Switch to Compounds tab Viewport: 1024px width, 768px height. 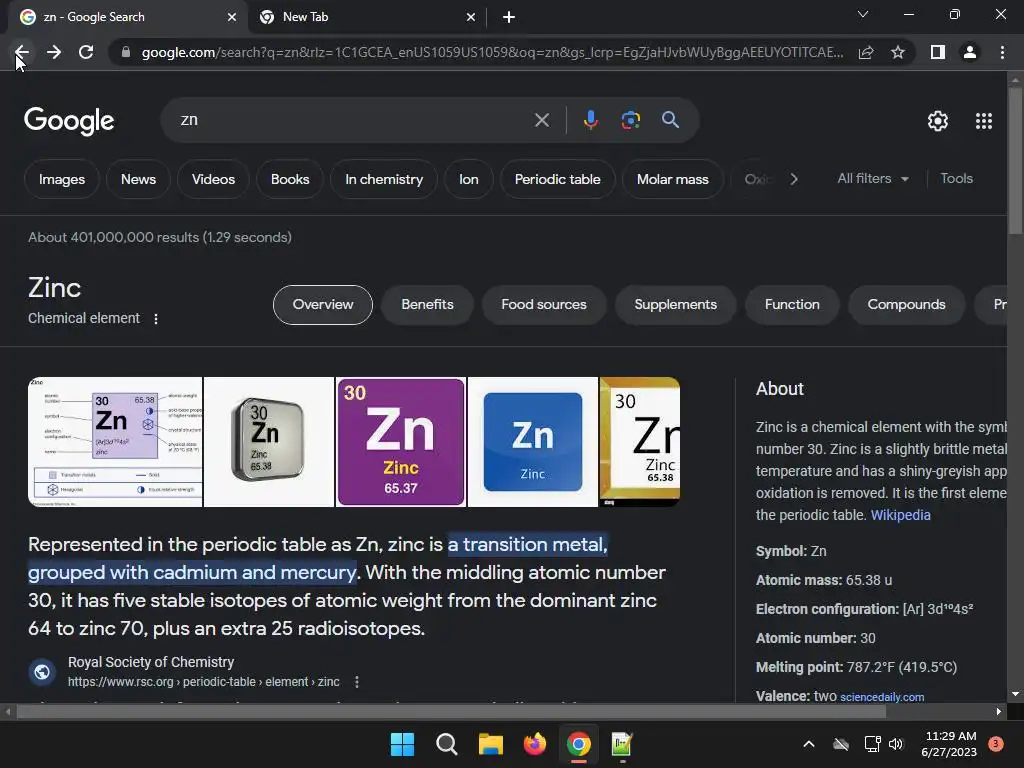point(906,305)
